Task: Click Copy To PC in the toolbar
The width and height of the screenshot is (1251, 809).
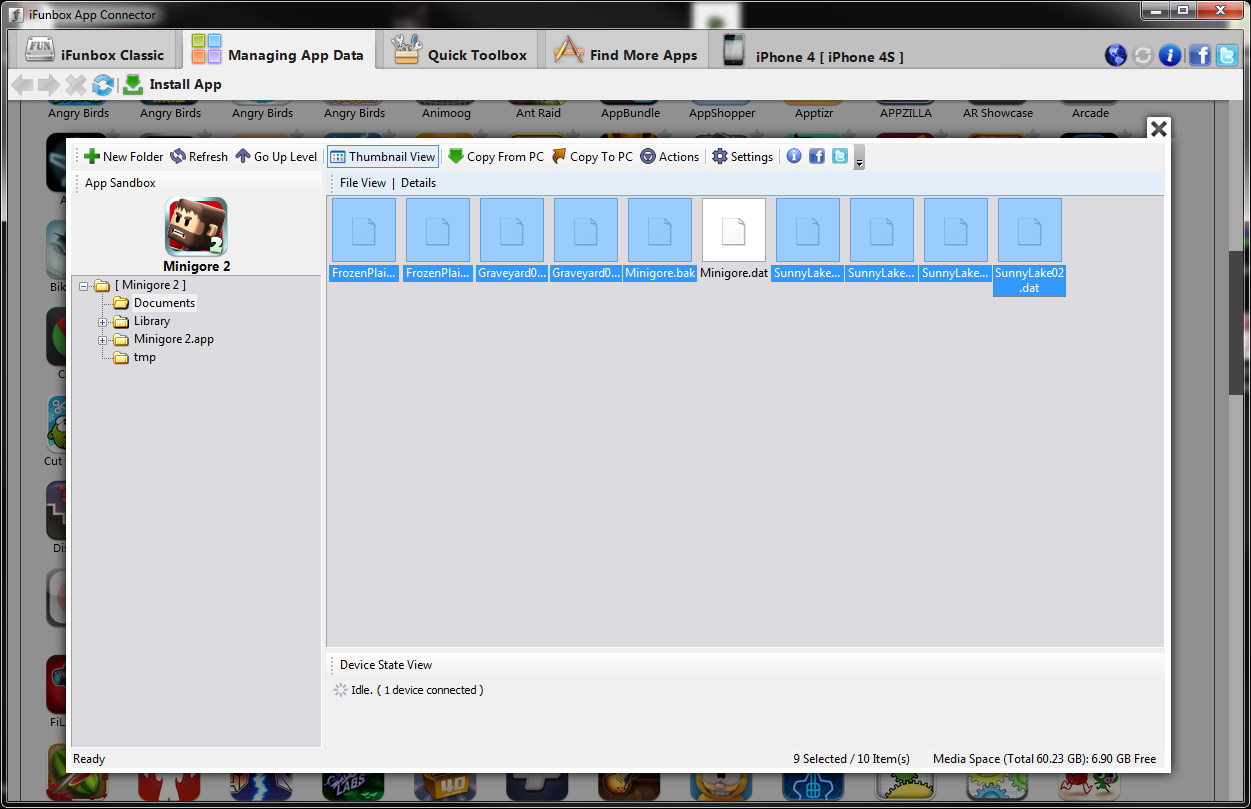Action: (593, 156)
